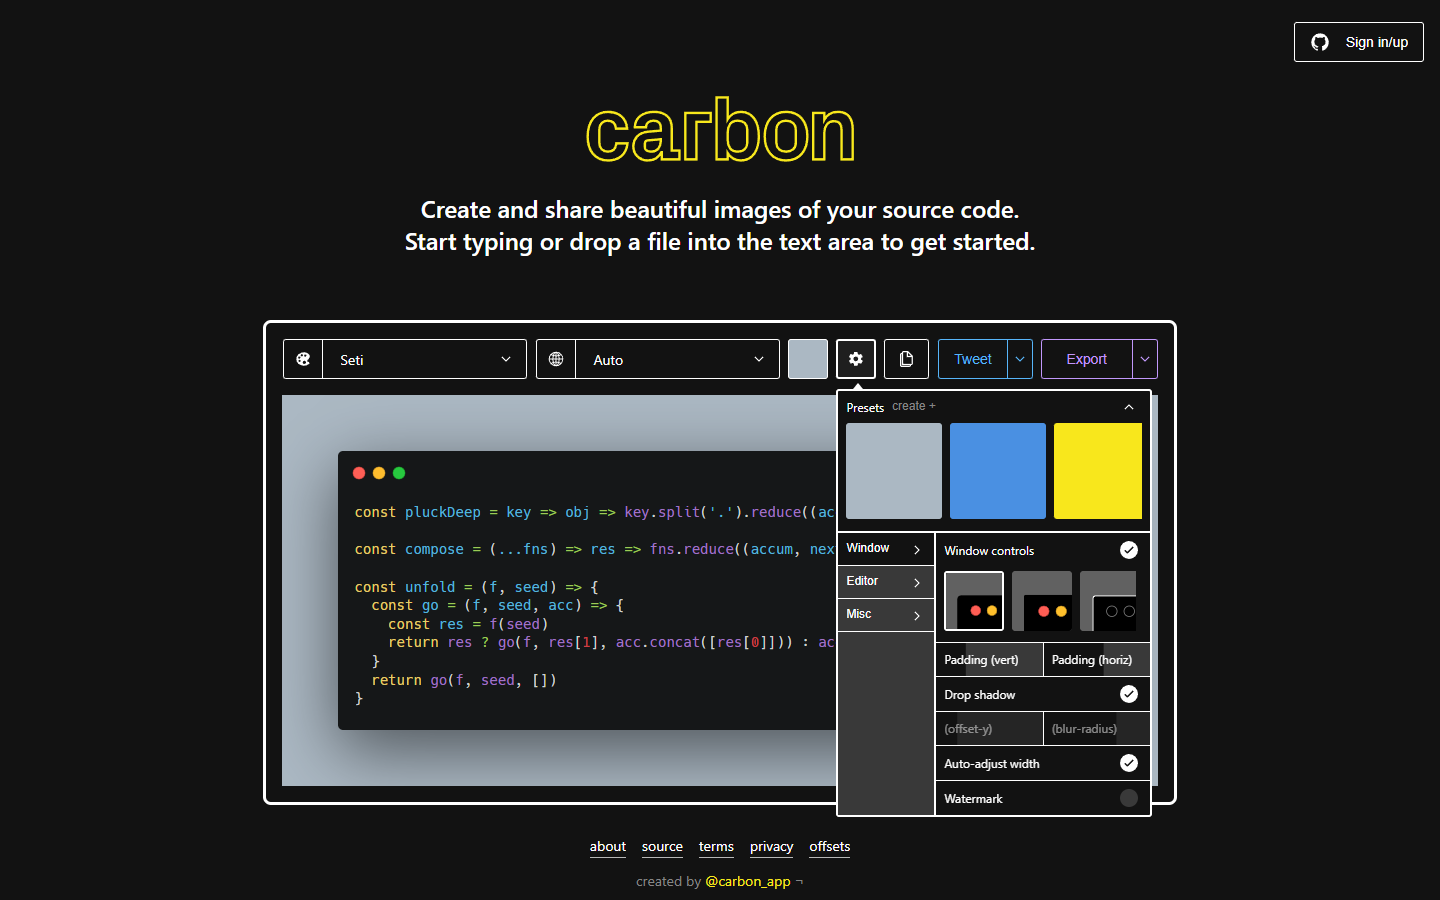Open the @carbon_app link
The width and height of the screenshot is (1440, 900).
coord(748,881)
